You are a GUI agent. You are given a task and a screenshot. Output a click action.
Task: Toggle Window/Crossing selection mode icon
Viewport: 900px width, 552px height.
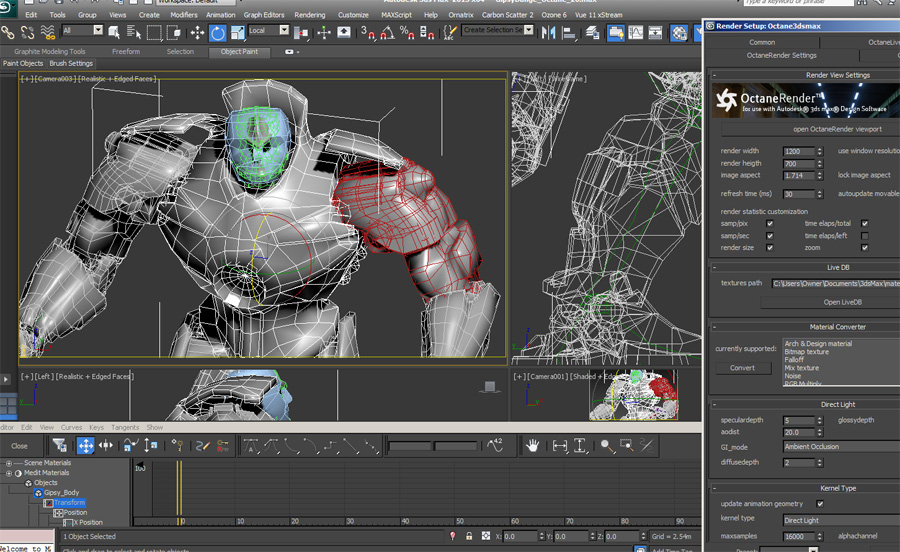pos(173,33)
